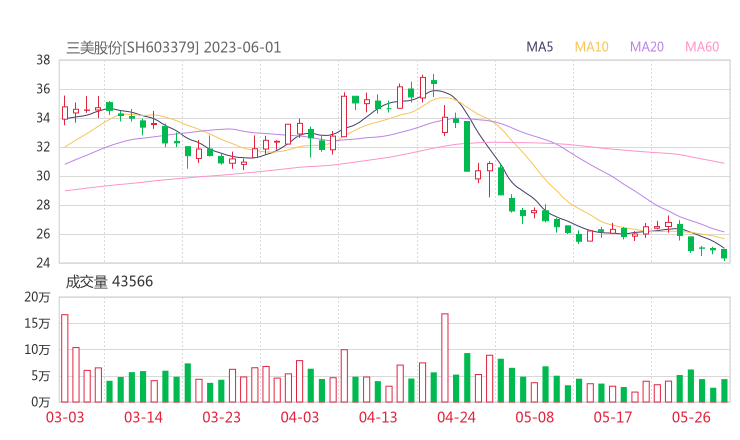The image size is (740, 440).
Task: Click the 03-23 date axis label
Action: [221, 417]
